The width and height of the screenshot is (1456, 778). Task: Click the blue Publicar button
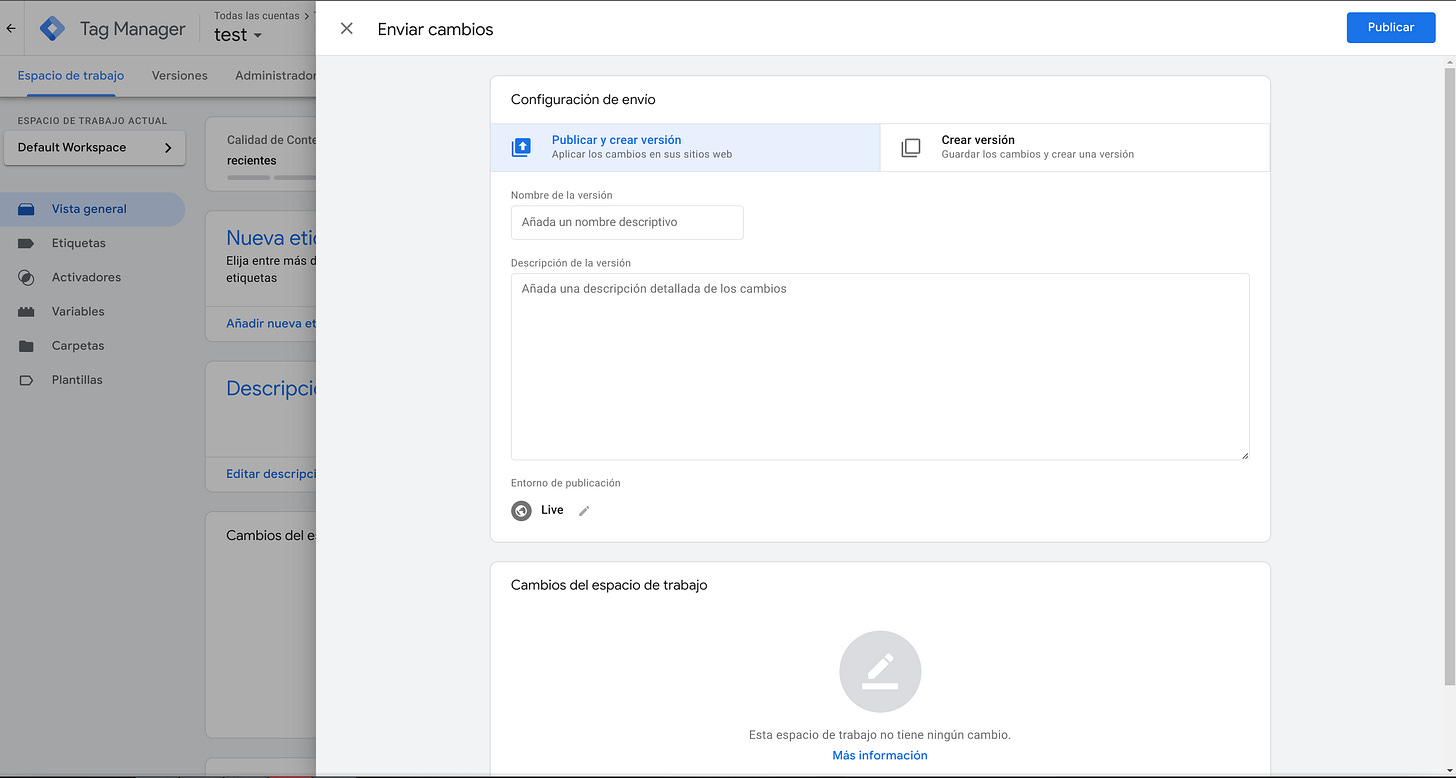[1391, 28]
